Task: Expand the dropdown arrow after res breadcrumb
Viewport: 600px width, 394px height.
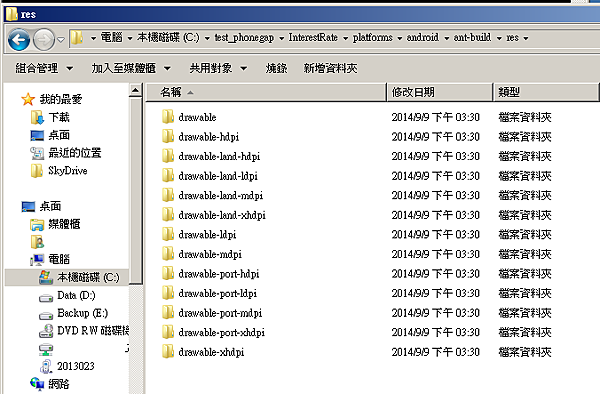Action: (526, 38)
